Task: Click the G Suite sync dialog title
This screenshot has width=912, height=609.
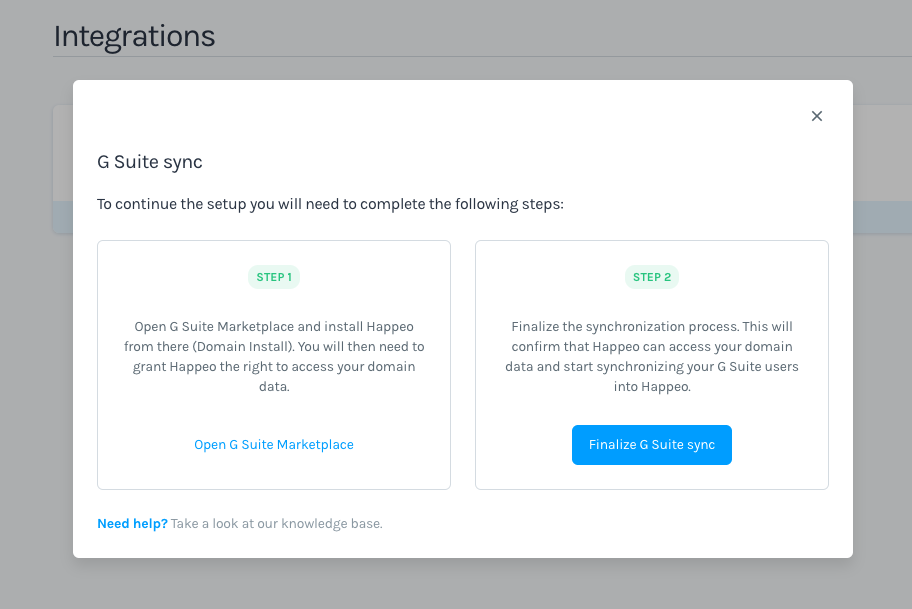Action: coord(150,162)
